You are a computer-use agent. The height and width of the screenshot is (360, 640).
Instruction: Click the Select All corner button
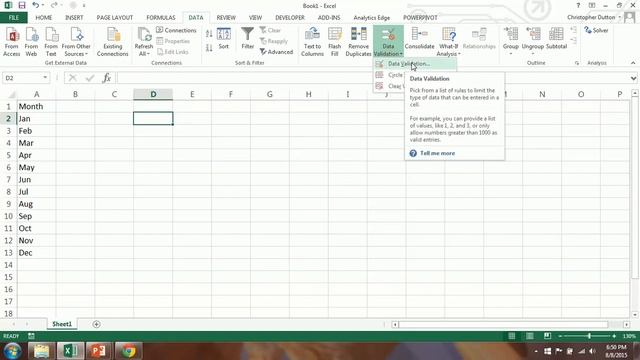(8, 94)
